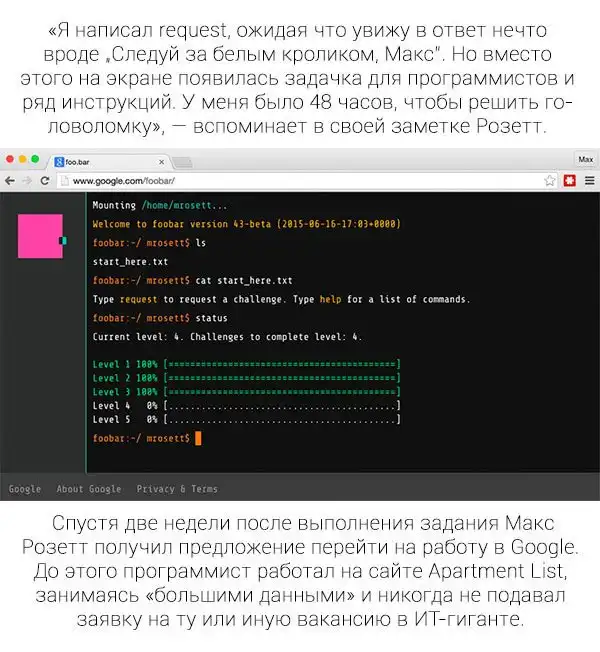The width and height of the screenshot is (600, 652).
Task: Click the Level 2 100% progress bar
Action: click(246, 378)
